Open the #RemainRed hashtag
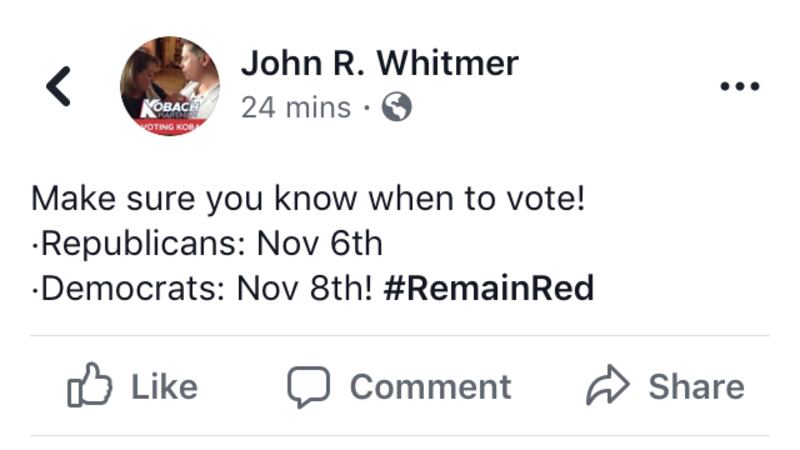Viewport: 800px width, 450px height. click(488, 288)
